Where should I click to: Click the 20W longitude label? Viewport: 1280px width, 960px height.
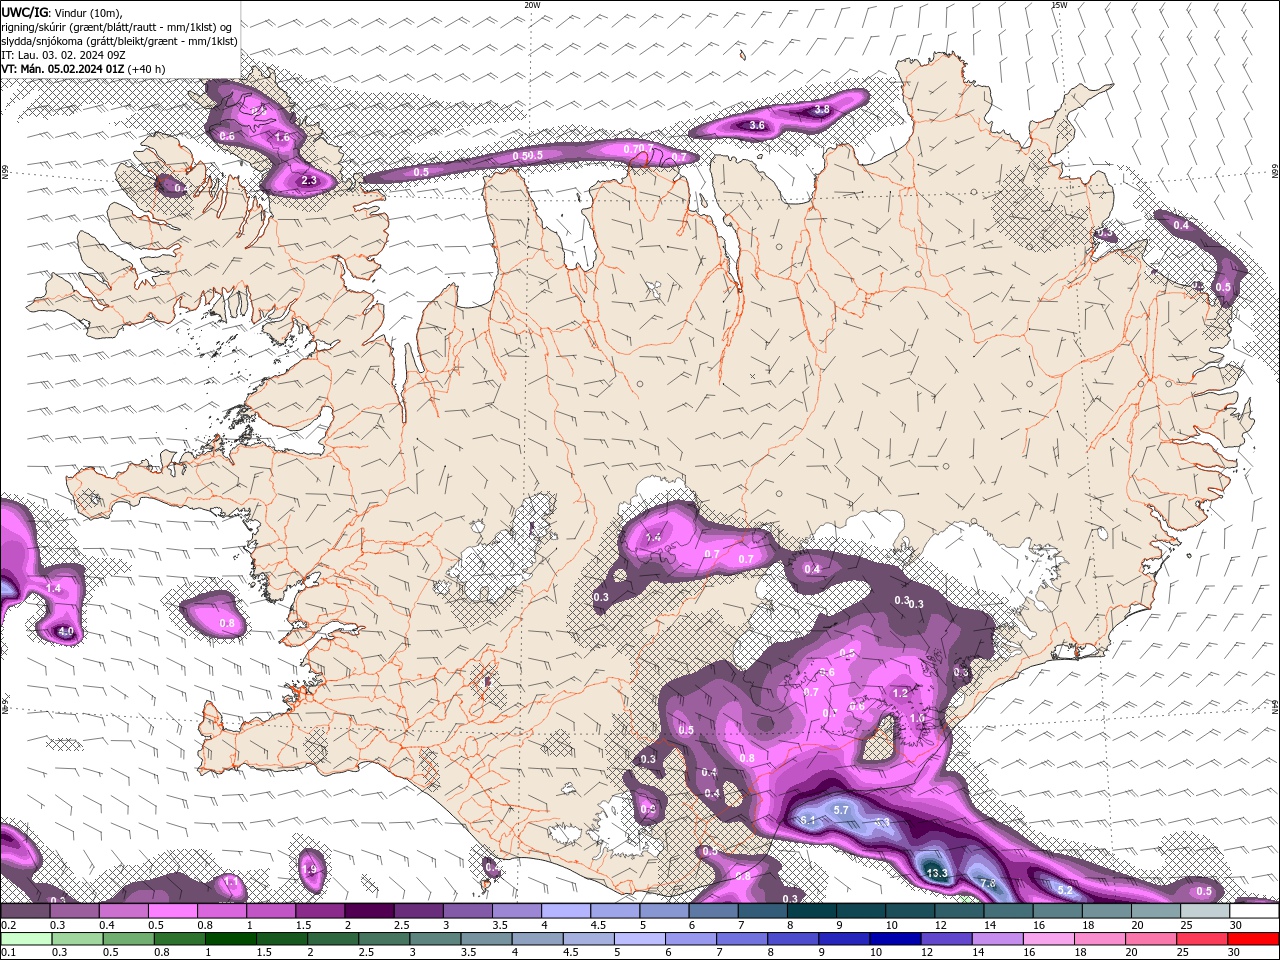[x=532, y=5]
